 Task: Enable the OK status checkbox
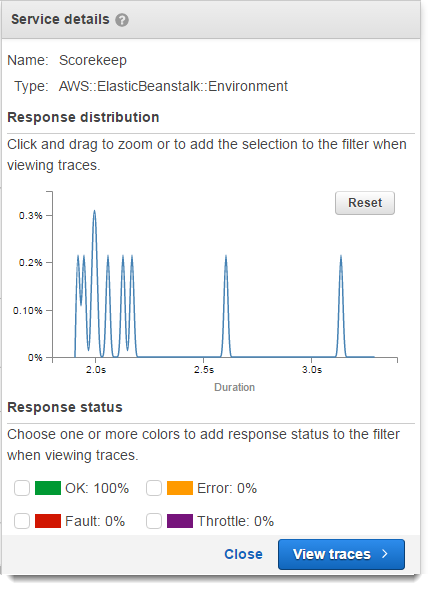point(22,488)
